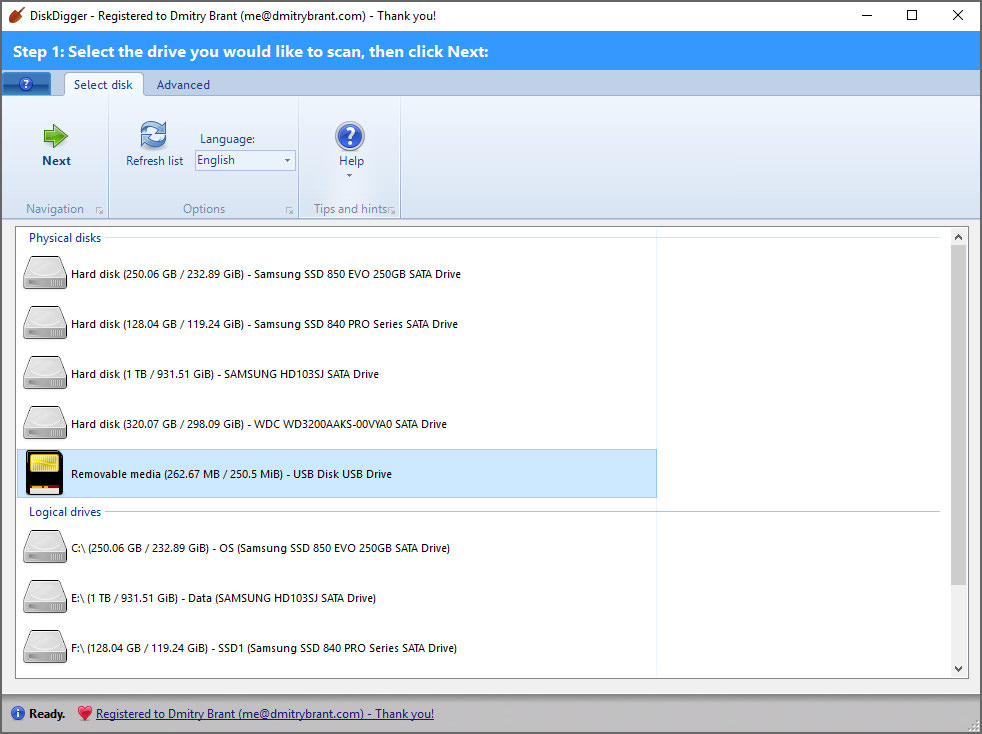982x734 pixels.
Task: Click the drive list scrollbar up arrow
Action: coord(958,237)
